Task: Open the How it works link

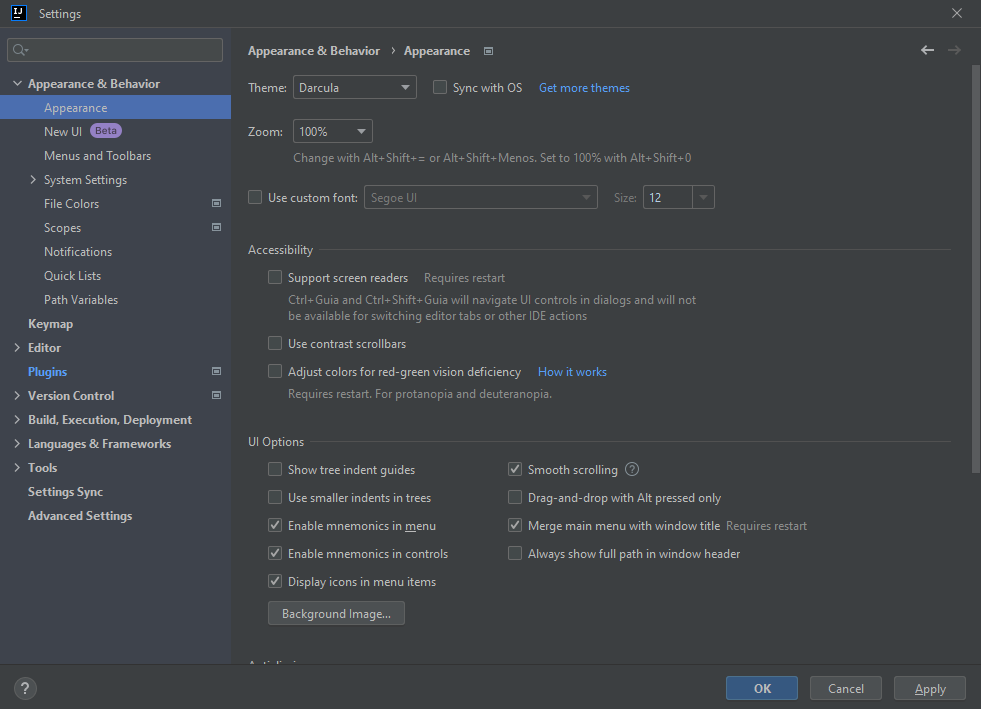Action: [572, 372]
